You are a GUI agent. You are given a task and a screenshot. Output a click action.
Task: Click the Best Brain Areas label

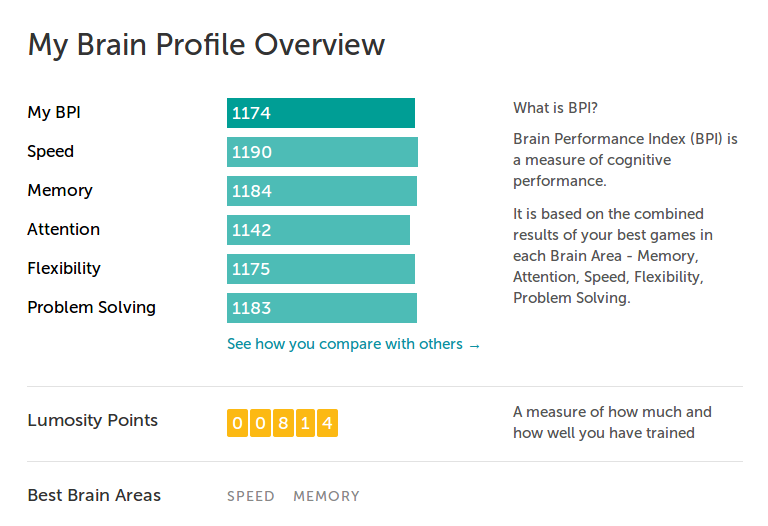pos(94,495)
